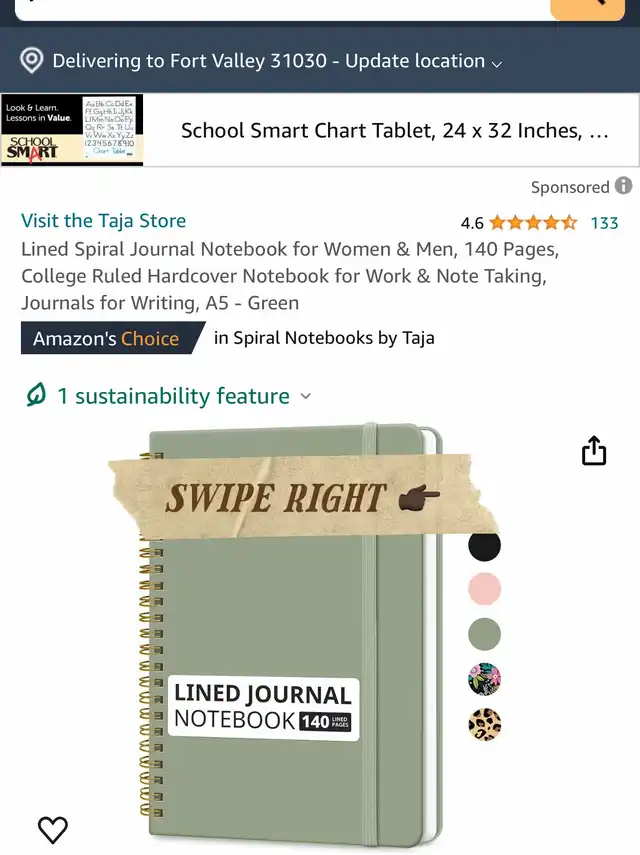Click the Sponsored info icon
Viewport: 640px width, 855px height.
point(624,186)
